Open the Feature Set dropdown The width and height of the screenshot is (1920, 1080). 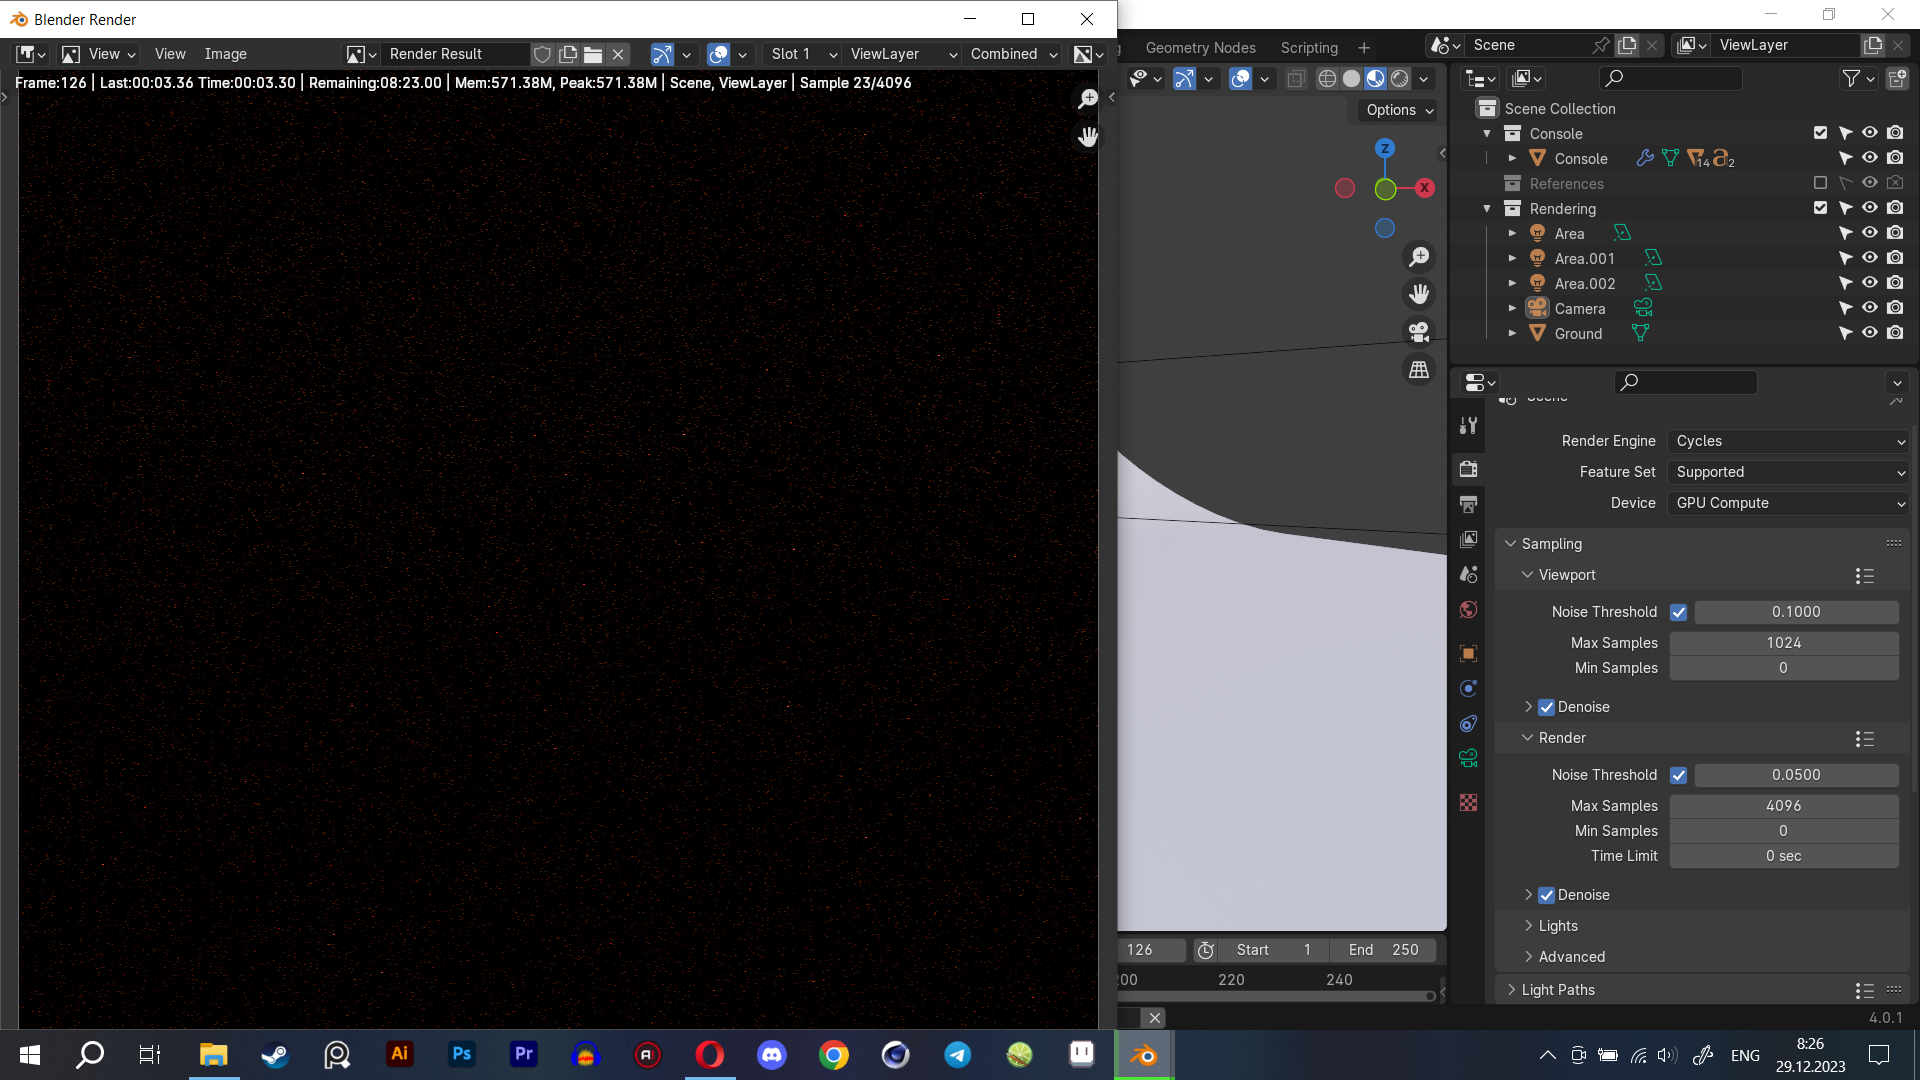click(x=1789, y=472)
